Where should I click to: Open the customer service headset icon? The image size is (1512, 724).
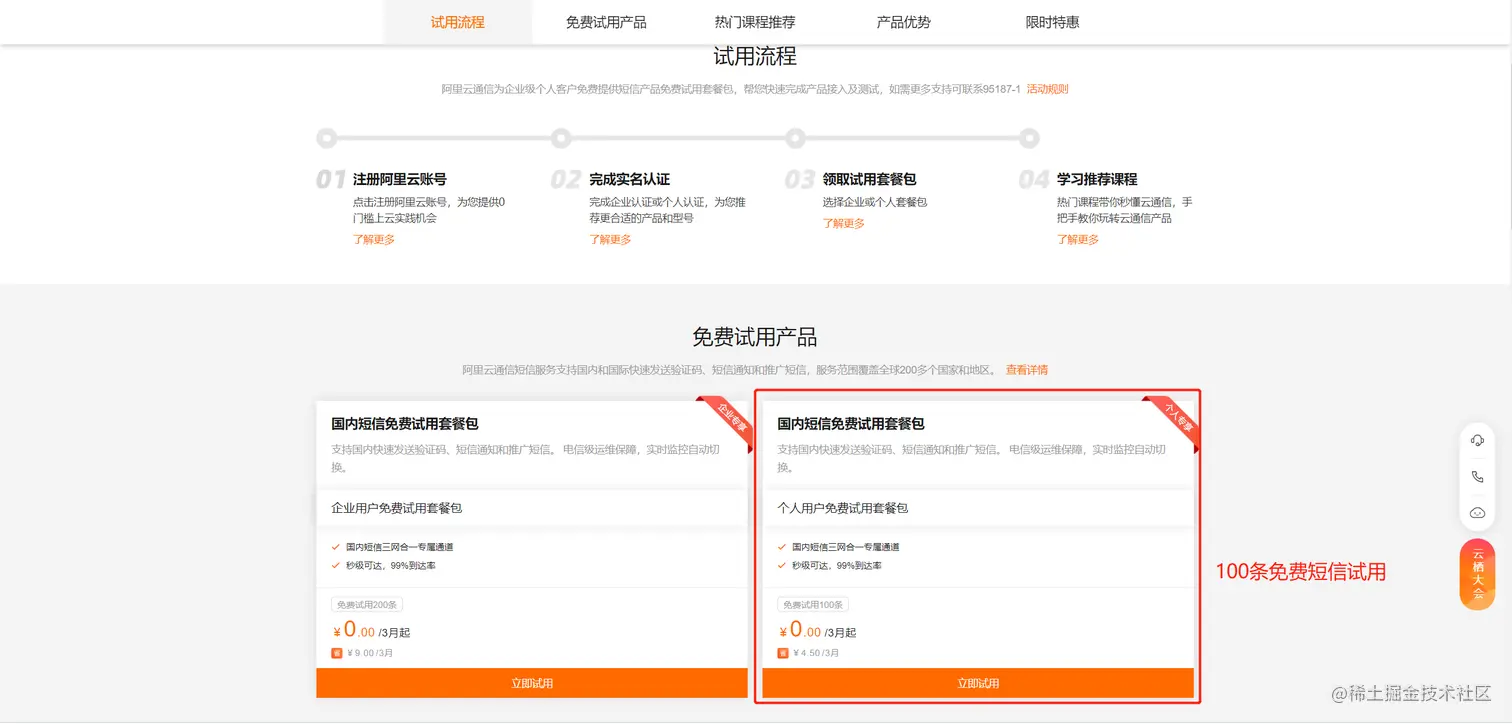(1477, 441)
